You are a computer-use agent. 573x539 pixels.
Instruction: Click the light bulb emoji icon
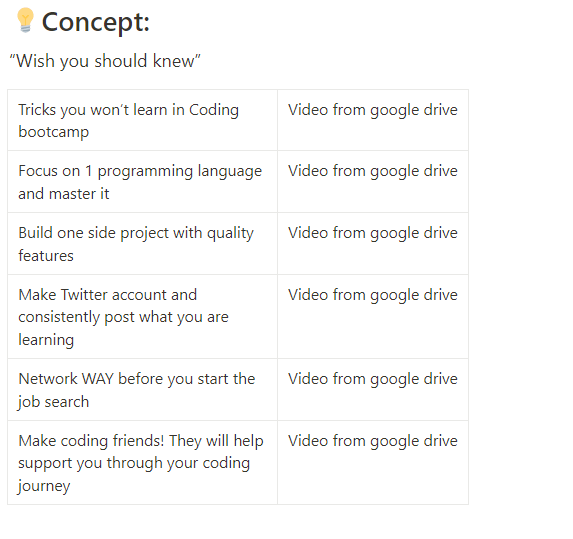point(25,20)
